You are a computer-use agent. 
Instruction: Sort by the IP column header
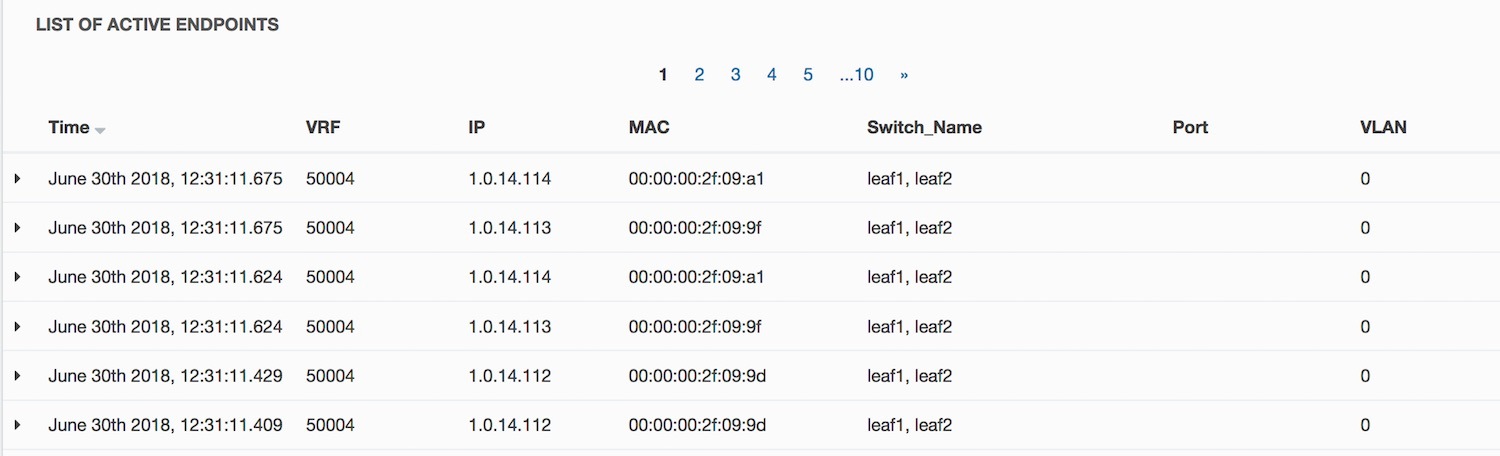pyautogui.click(x=476, y=127)
